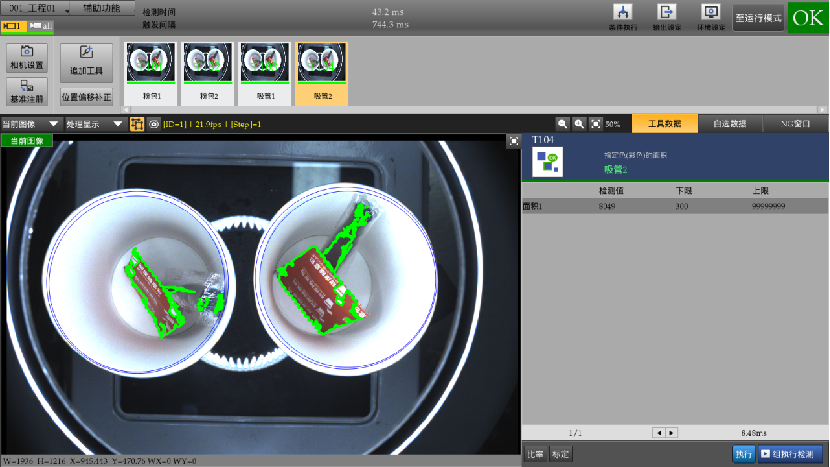Image resolution: width=830 pixels, height=467 pixels.
Task: Click the 50% zoom level text
Action: [x=612, y=124]
